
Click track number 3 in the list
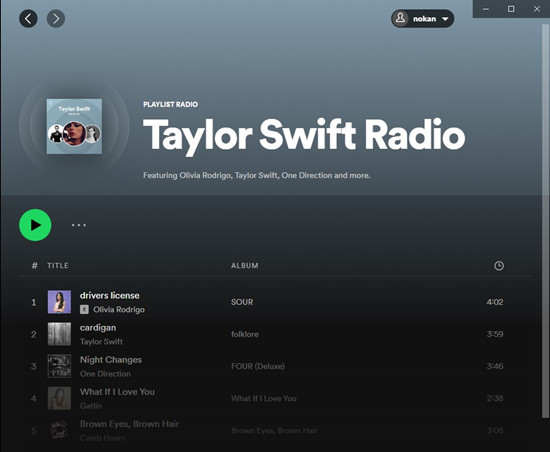click(34, 366)
